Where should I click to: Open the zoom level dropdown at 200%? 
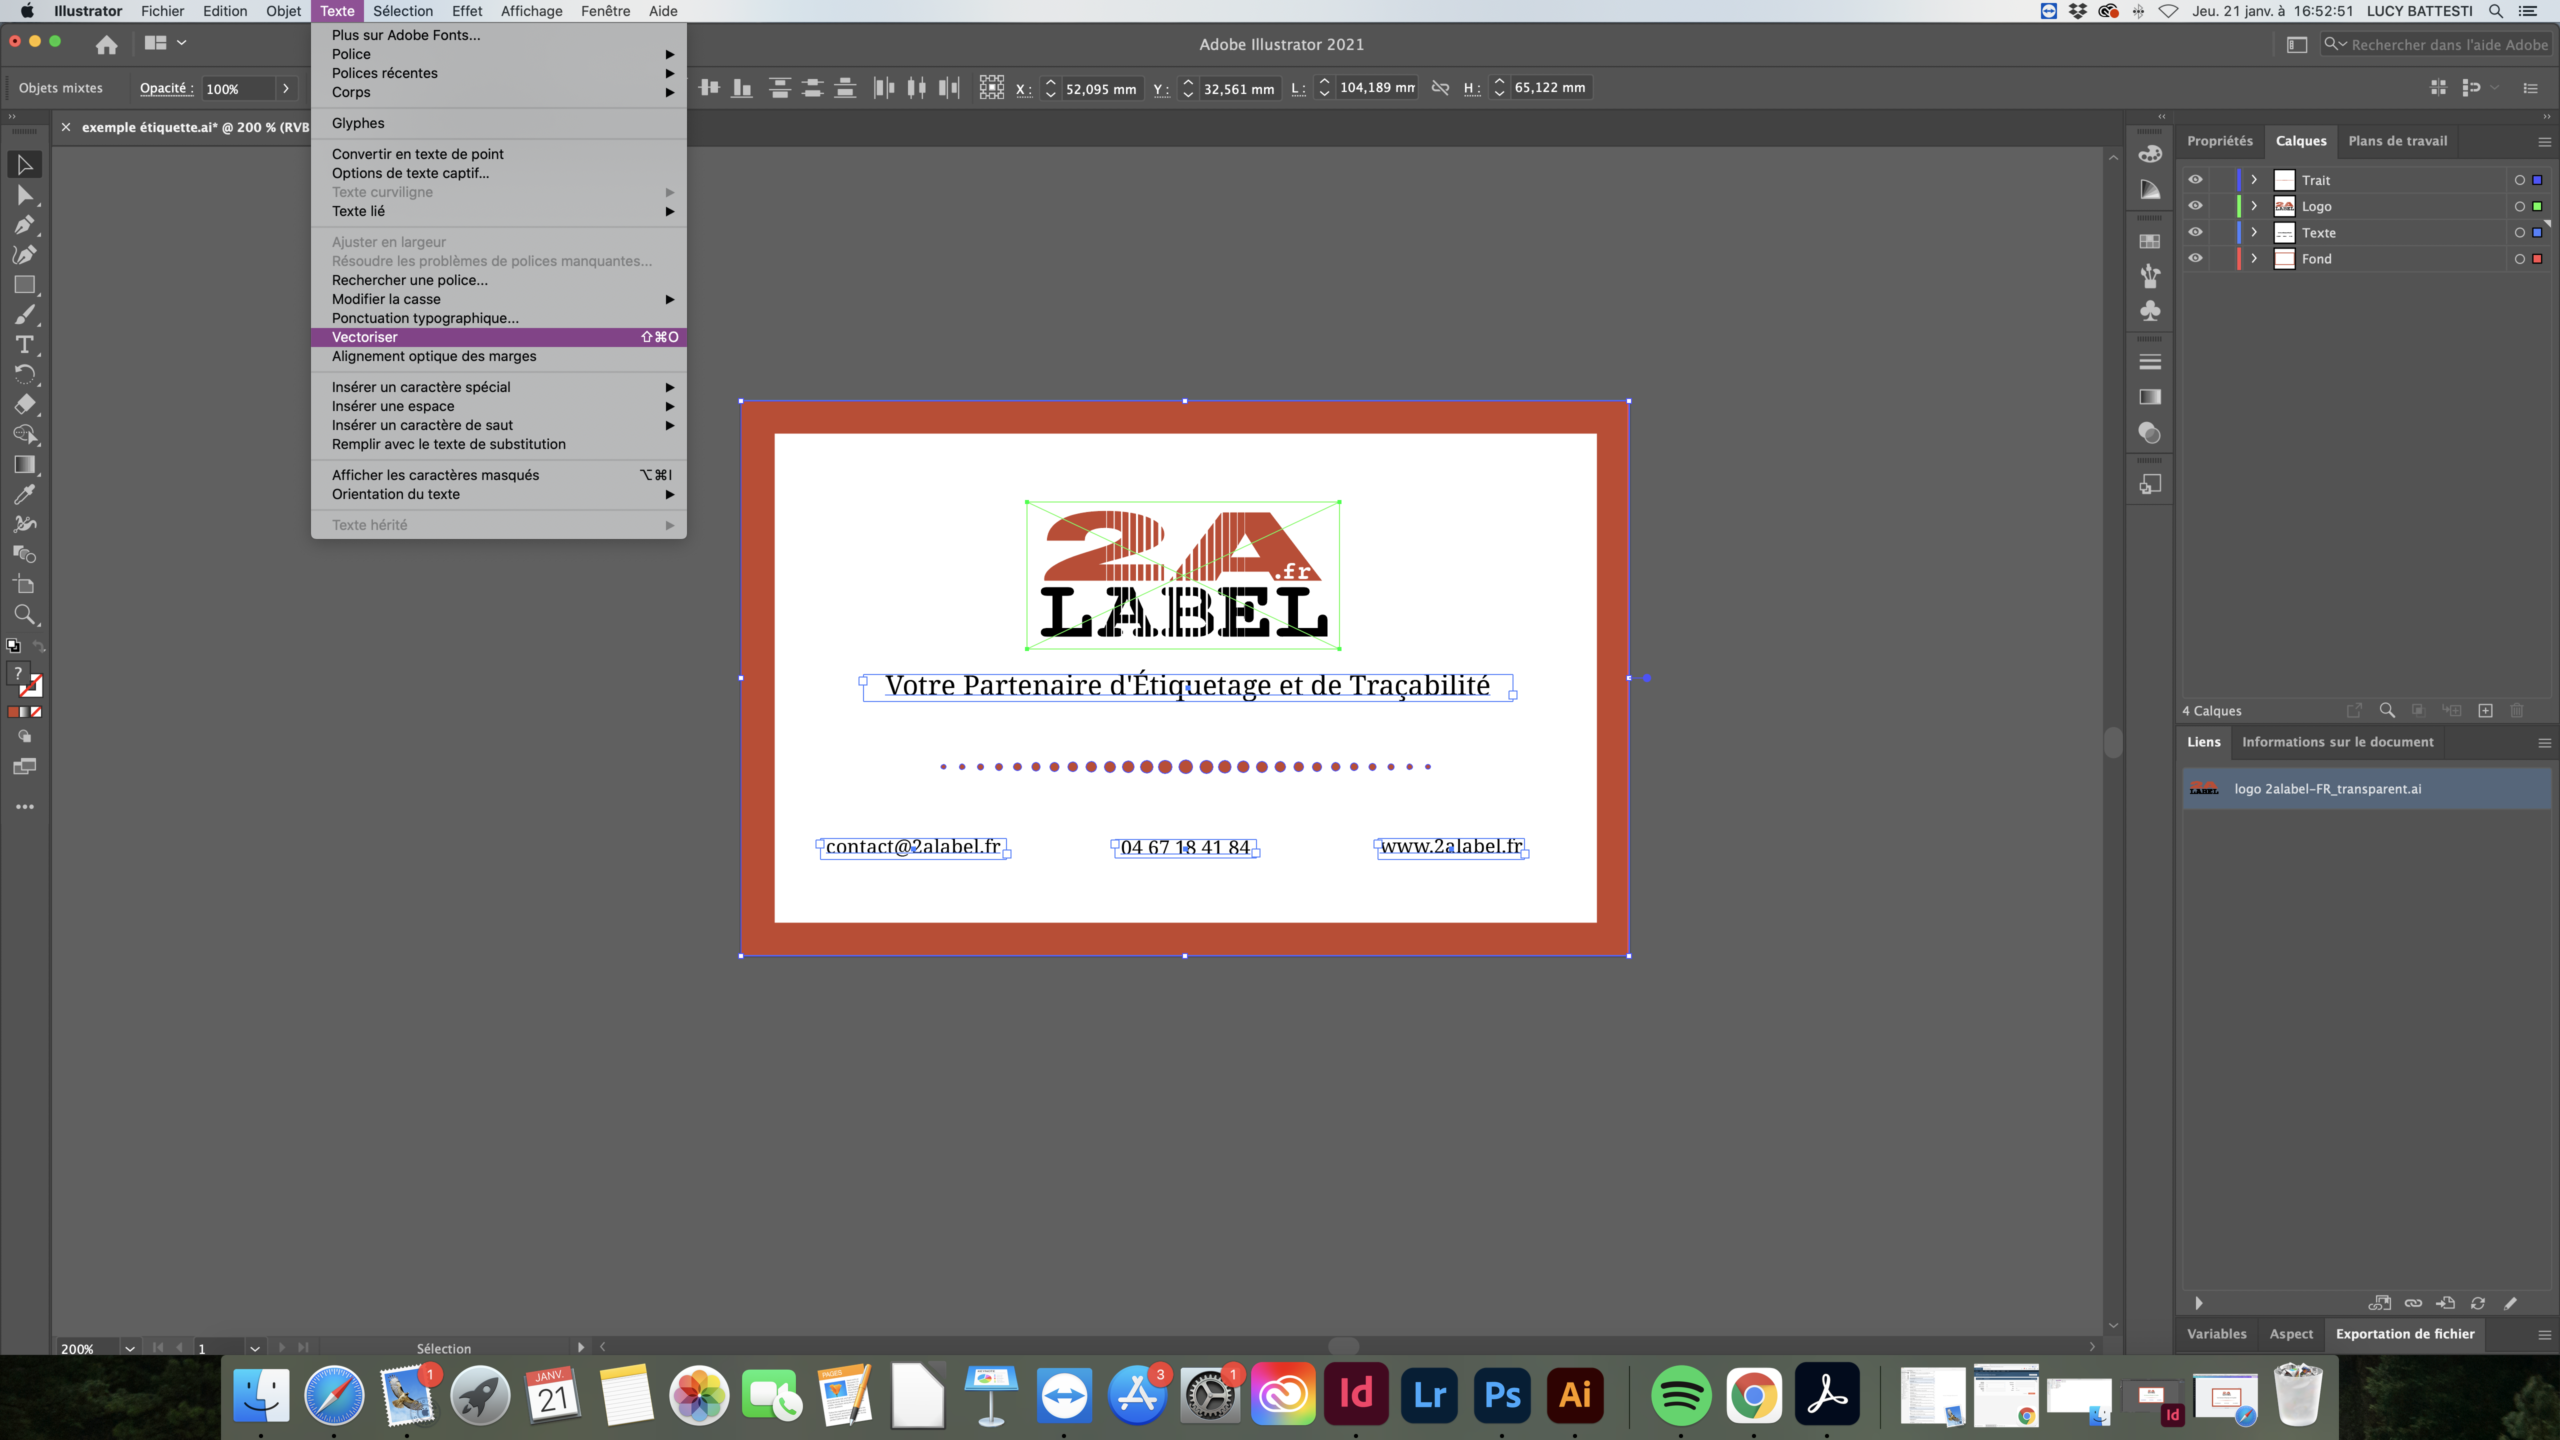129,1348
